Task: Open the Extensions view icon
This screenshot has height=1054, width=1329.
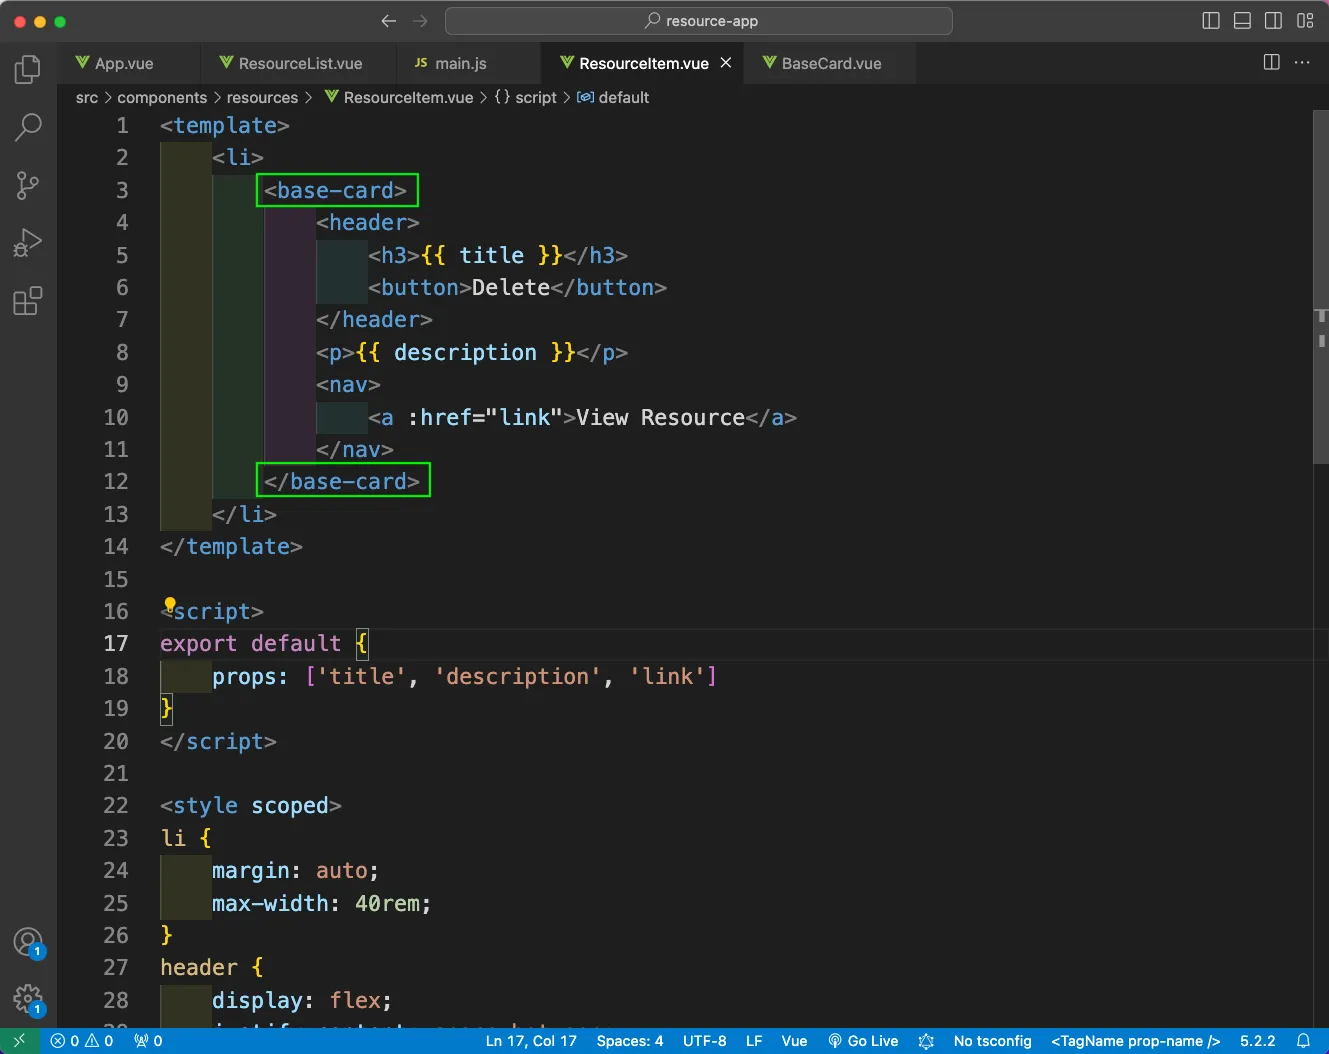Action: [28, 301]
